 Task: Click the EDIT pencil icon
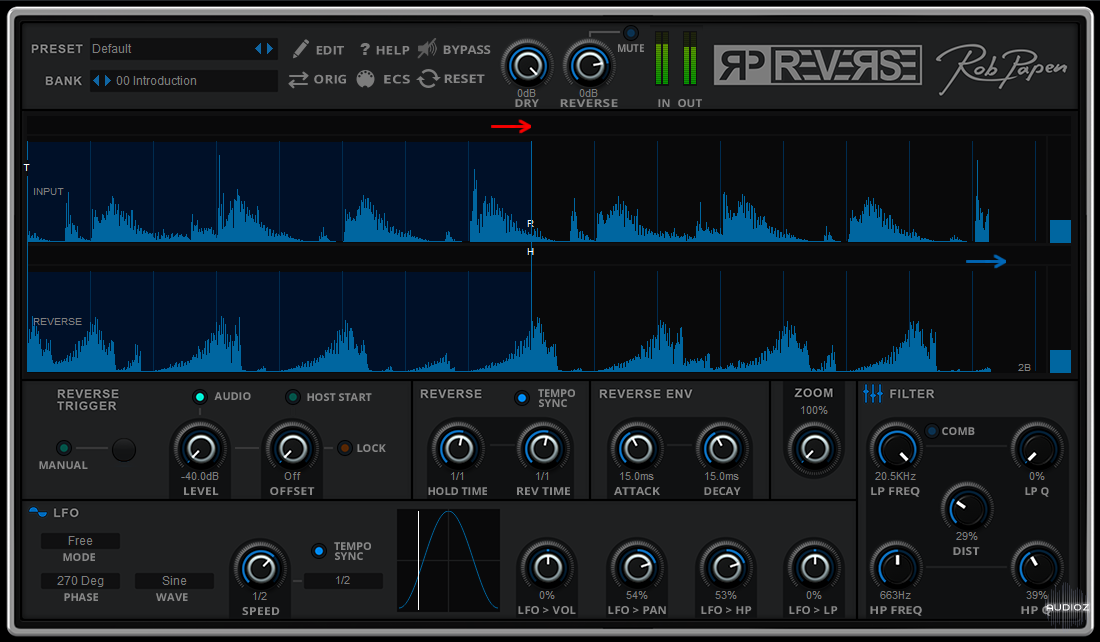(301, 49)
